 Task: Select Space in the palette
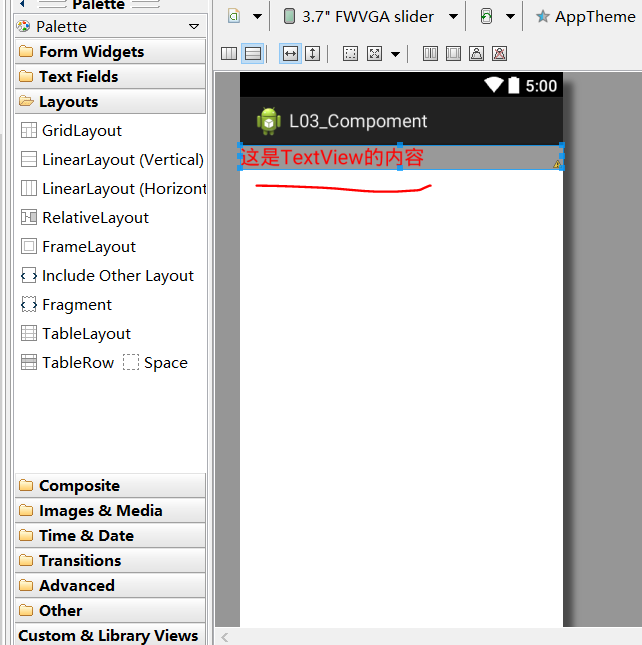[x=155, y=363]
